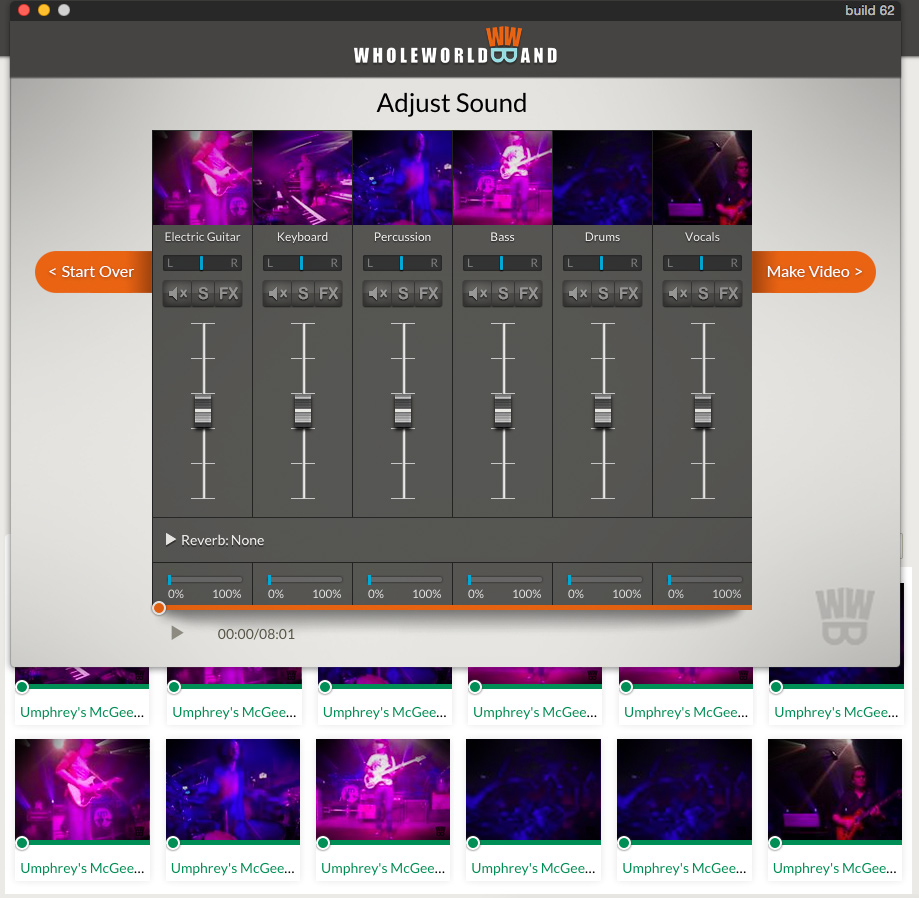Mute the Bass channel

pyautogui.click(x=478, y=294)
